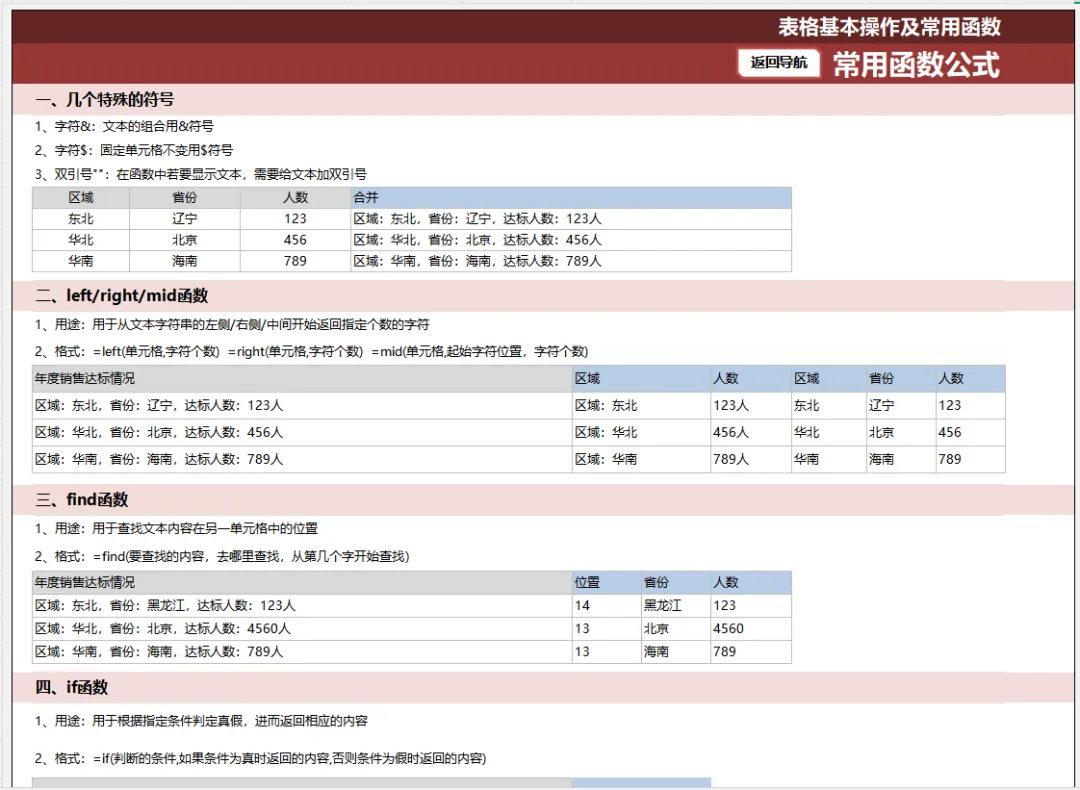
Task: Select the 一、几个特殊的符号 section heading
Action: click(105, 100)
